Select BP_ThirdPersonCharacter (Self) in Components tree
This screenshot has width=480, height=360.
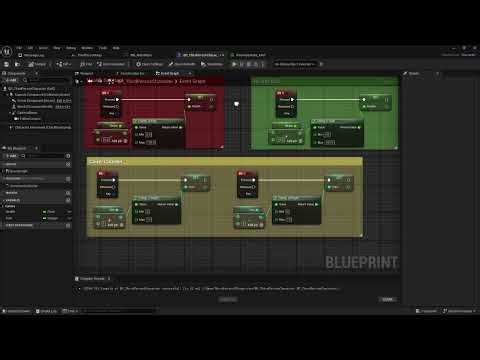(x=31, y=89)
